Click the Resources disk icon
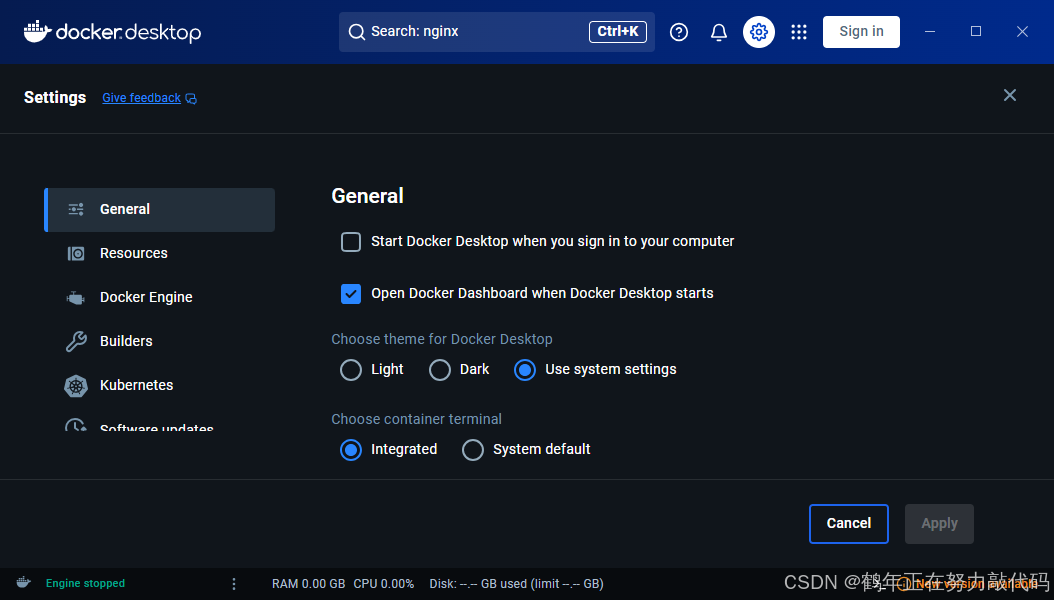The height and width of the screenshot is (600, 1054). click(76, 253)
